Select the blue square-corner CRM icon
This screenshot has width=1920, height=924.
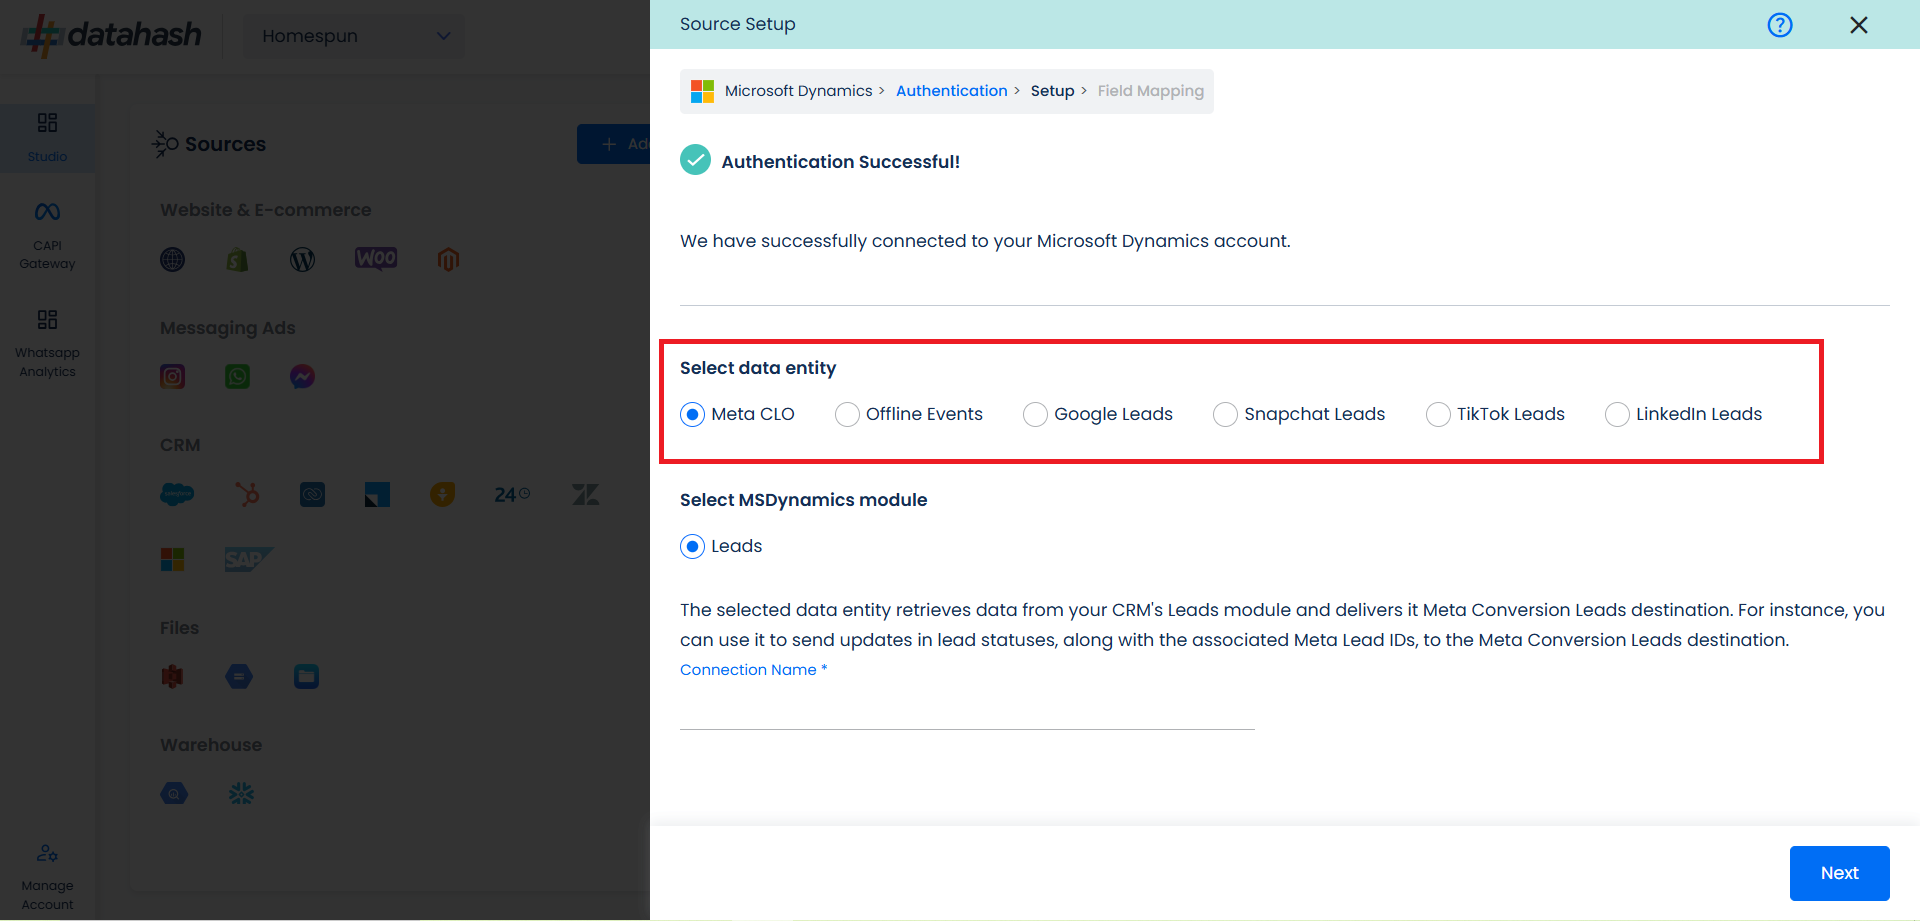(x=377, y=494)
